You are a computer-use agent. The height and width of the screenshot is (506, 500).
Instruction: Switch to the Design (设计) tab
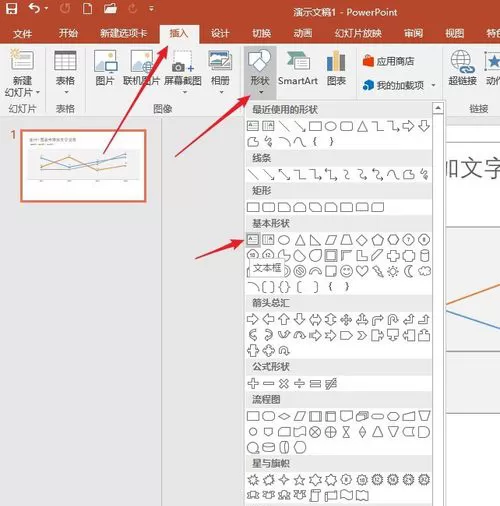coord(220,33)
